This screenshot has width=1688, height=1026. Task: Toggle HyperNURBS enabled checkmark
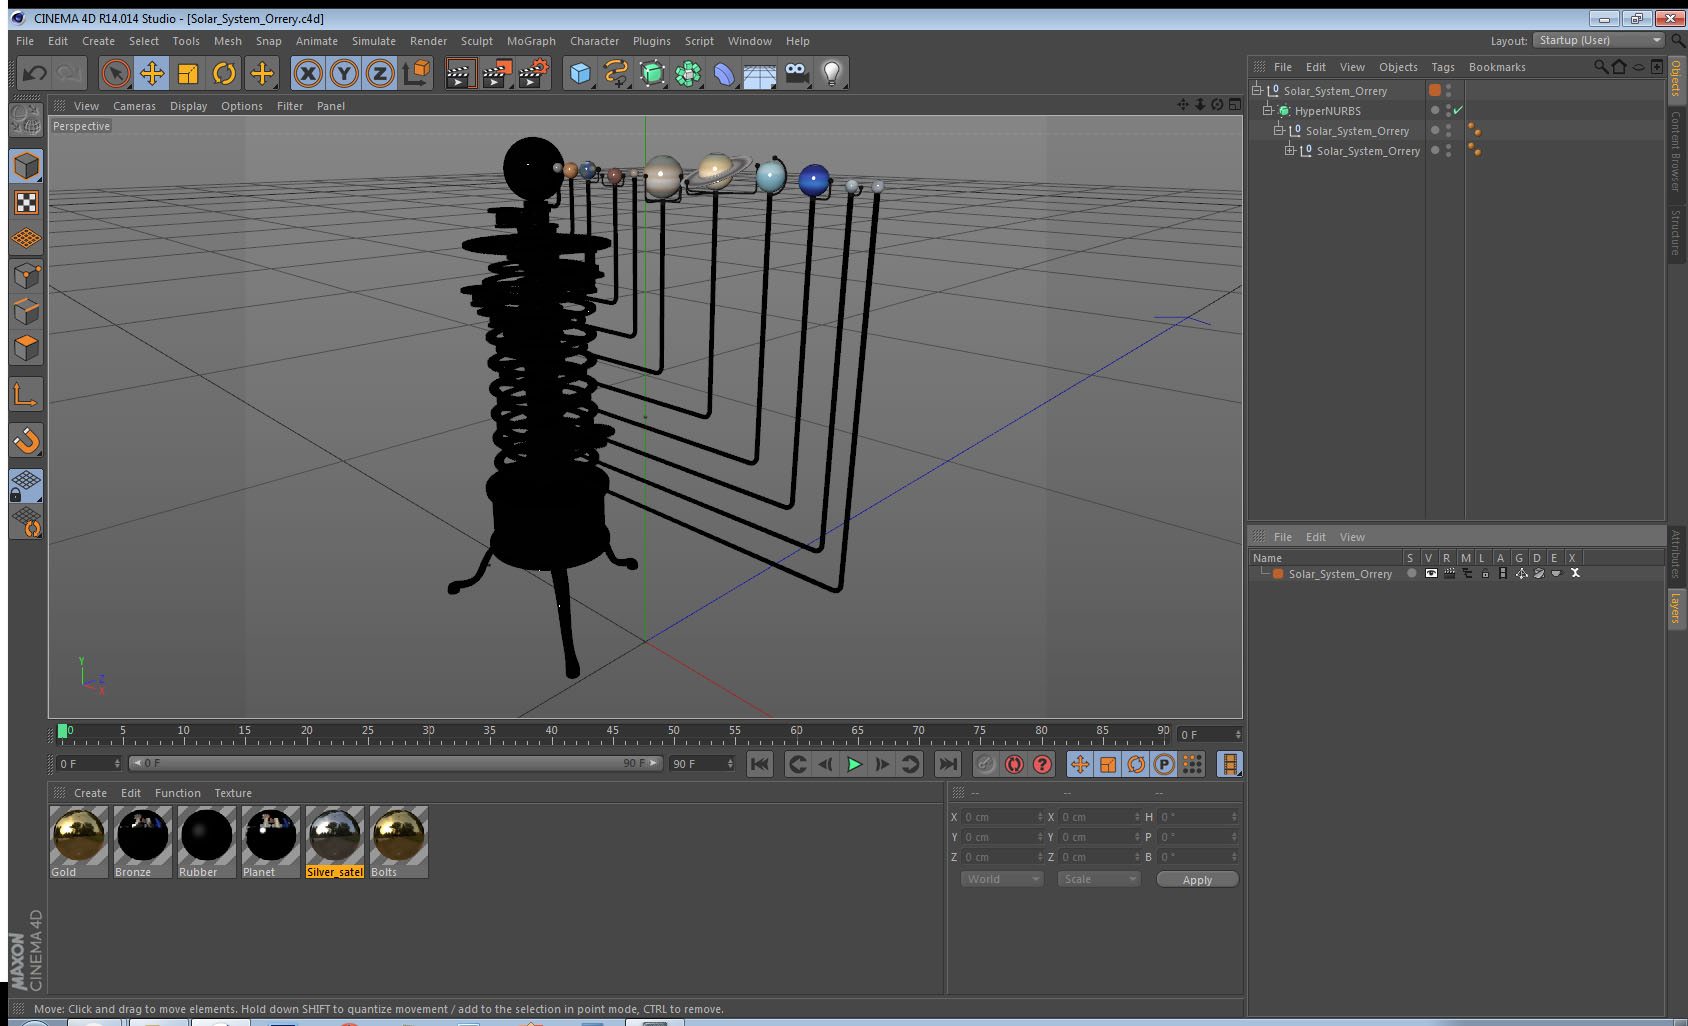pyautogui.click(x=1458, y=110)
